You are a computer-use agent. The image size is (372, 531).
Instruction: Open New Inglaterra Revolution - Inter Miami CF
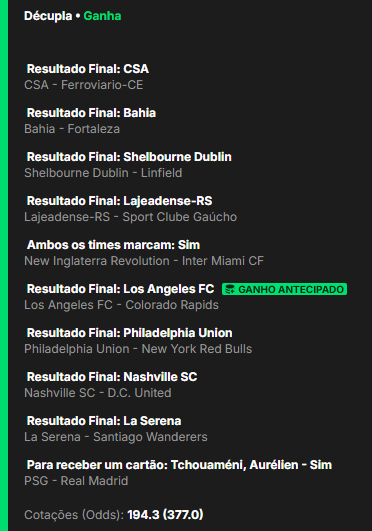pos(144,261)
